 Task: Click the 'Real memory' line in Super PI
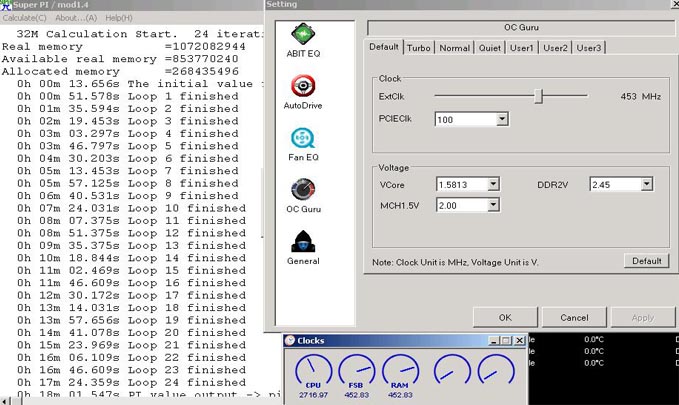pos(123,46)
